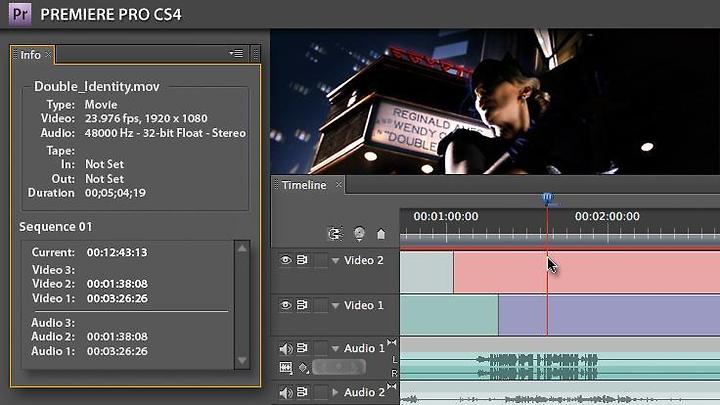Viewport: 720px width, 405px height.
Task: Click the 23.976 fps, 1920 x 1080 value
Action: pyautogui.click(x=146, y=118)
